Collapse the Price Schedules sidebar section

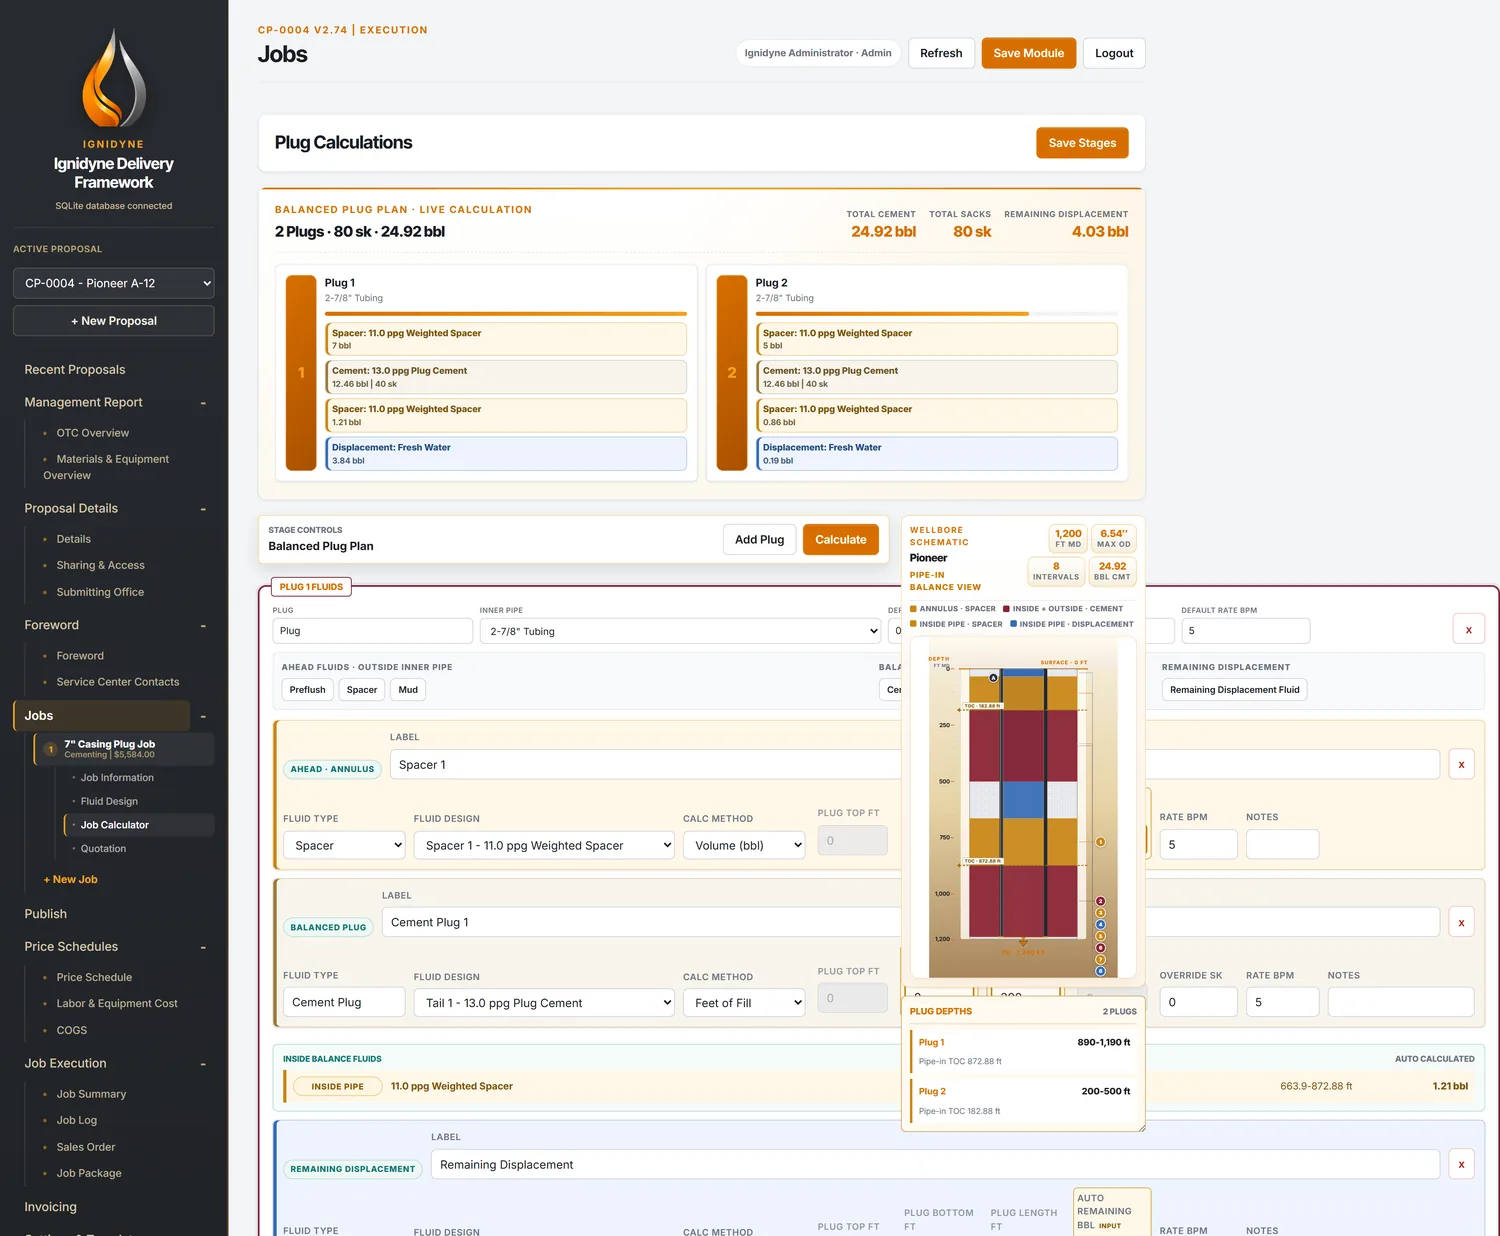click(203, 947)
